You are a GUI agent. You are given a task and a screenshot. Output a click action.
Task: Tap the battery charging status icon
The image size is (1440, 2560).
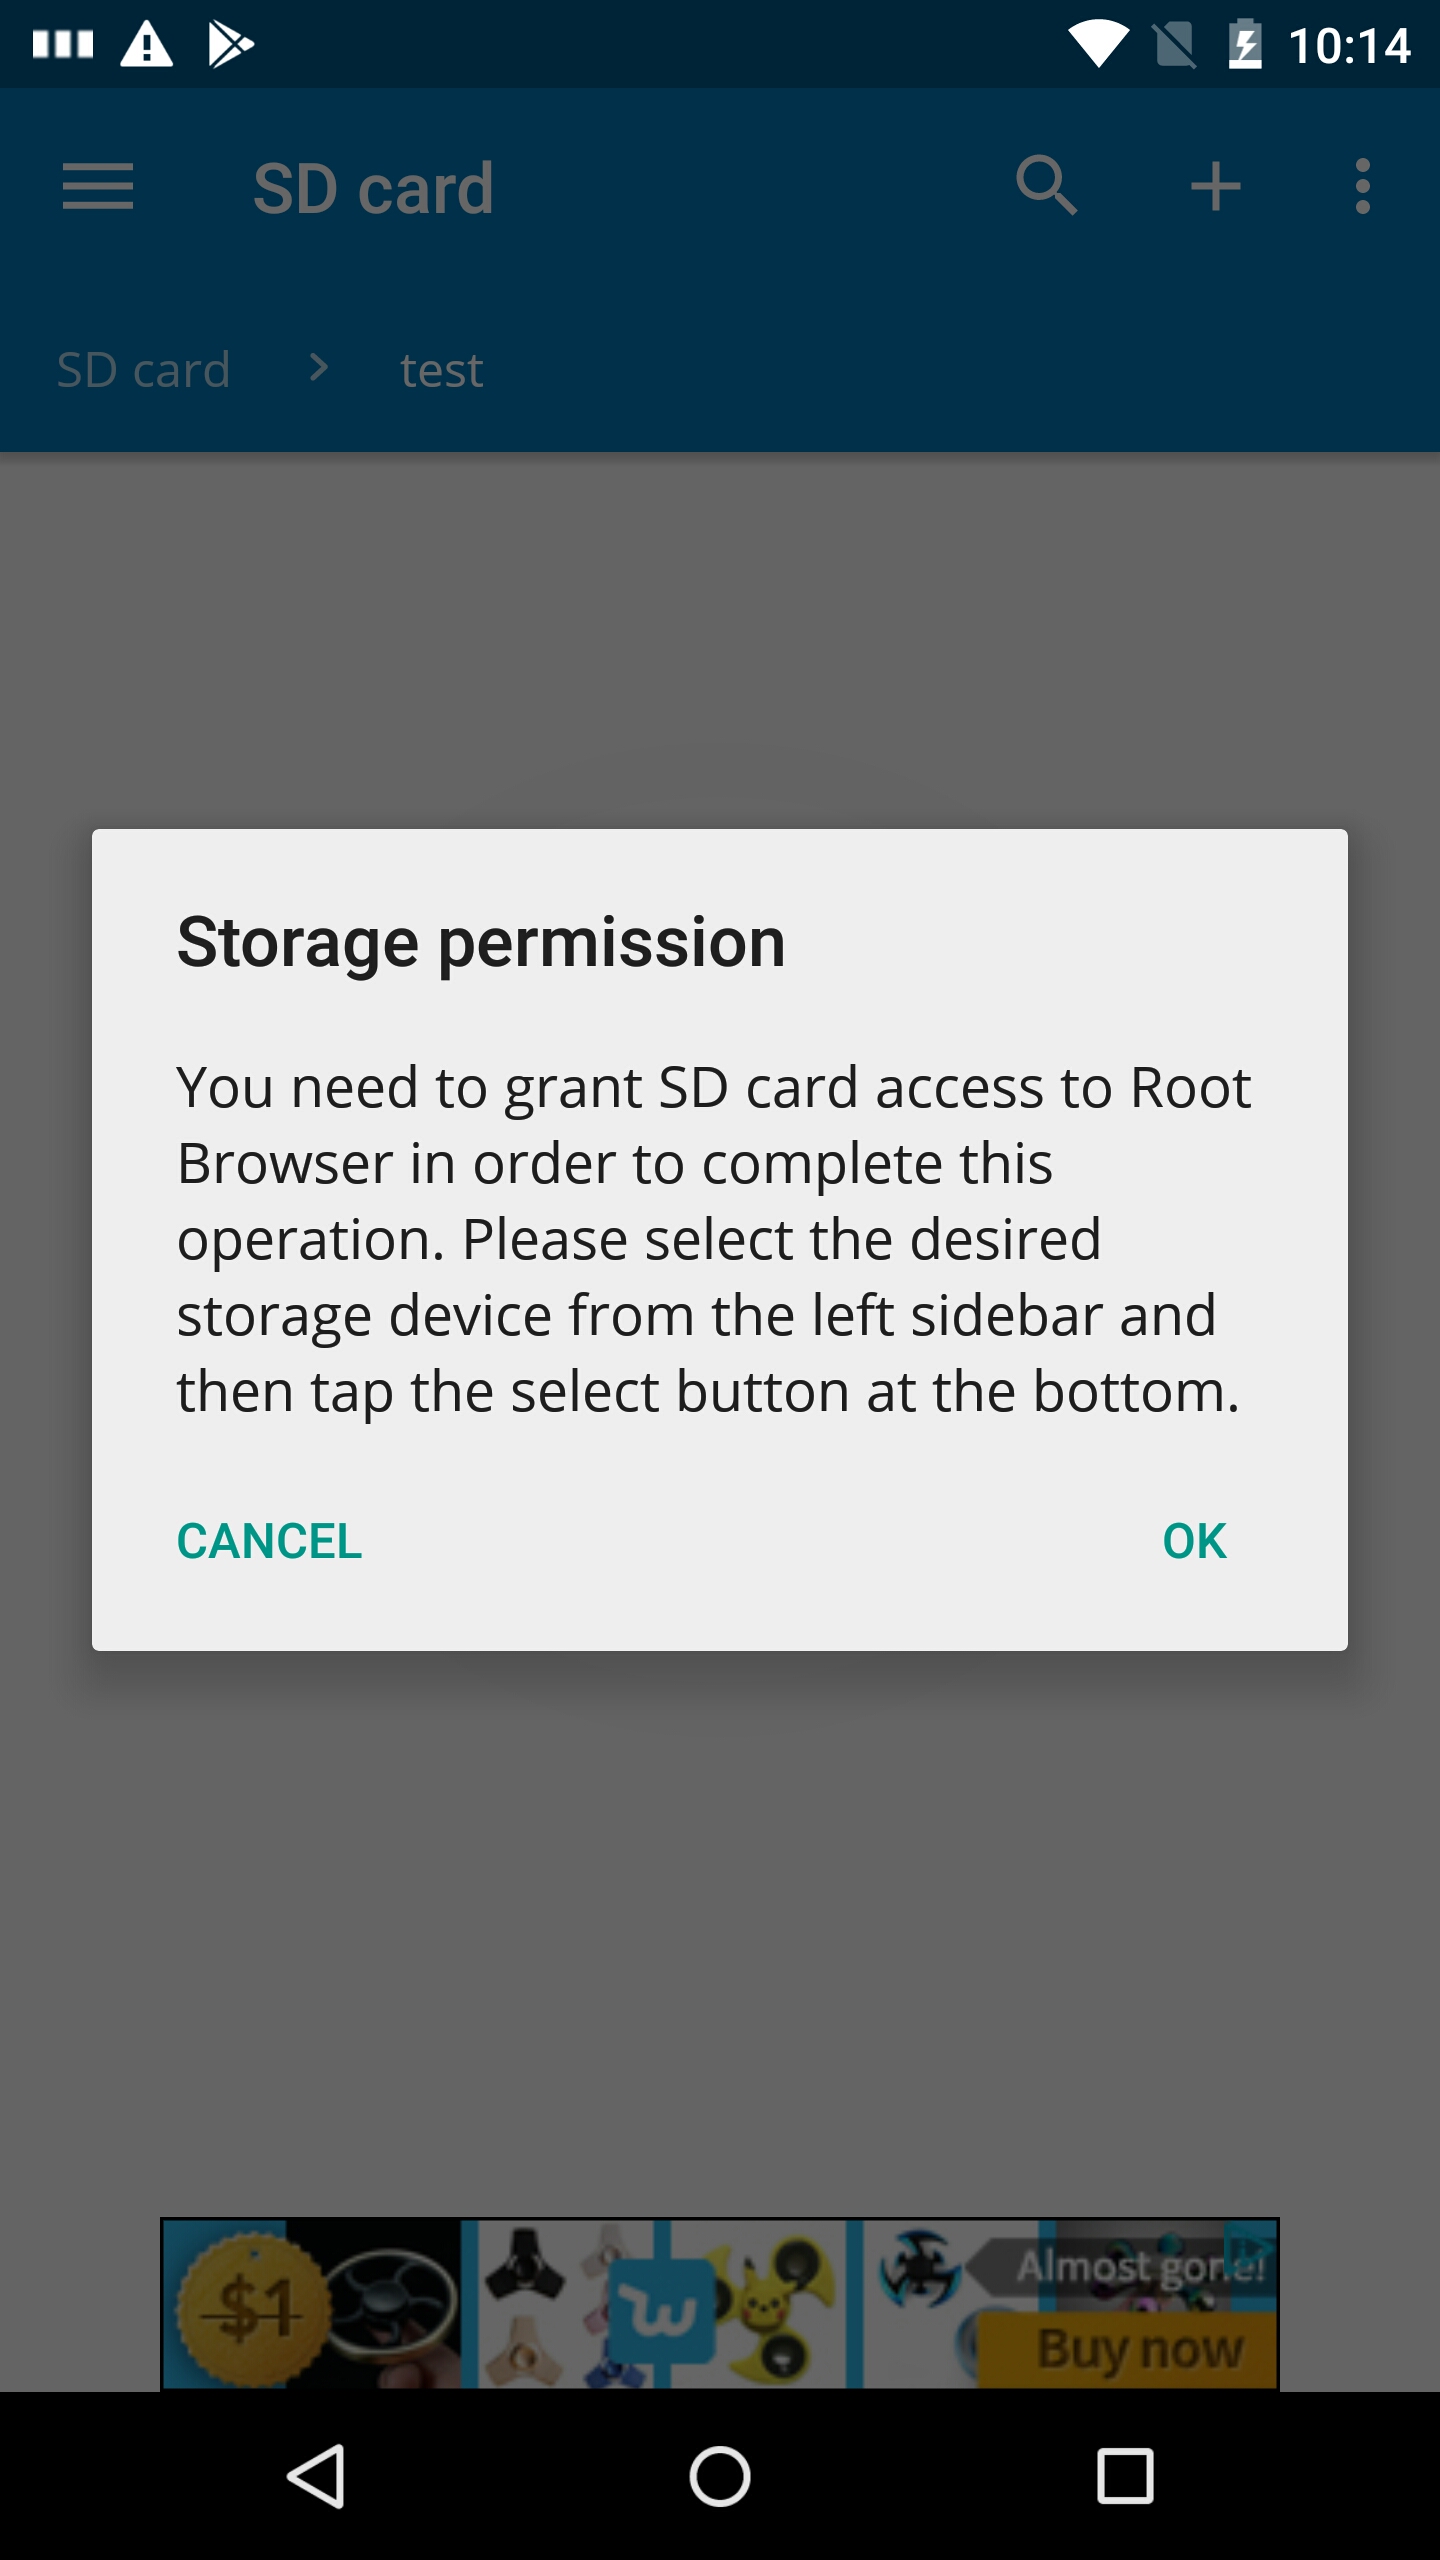coord(1245,45)
